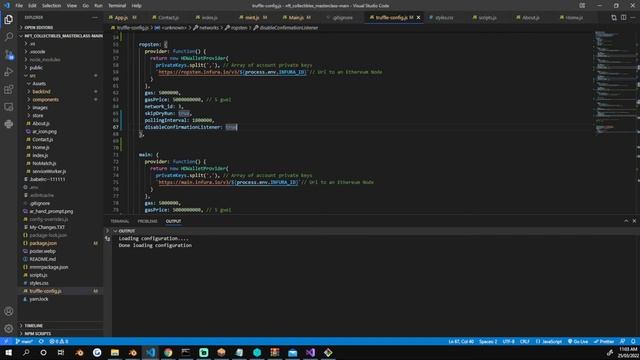Expand the node_modules folder
Image resolution: width=640 pixels, height=360 pixels.
click(x=45, y=60)
